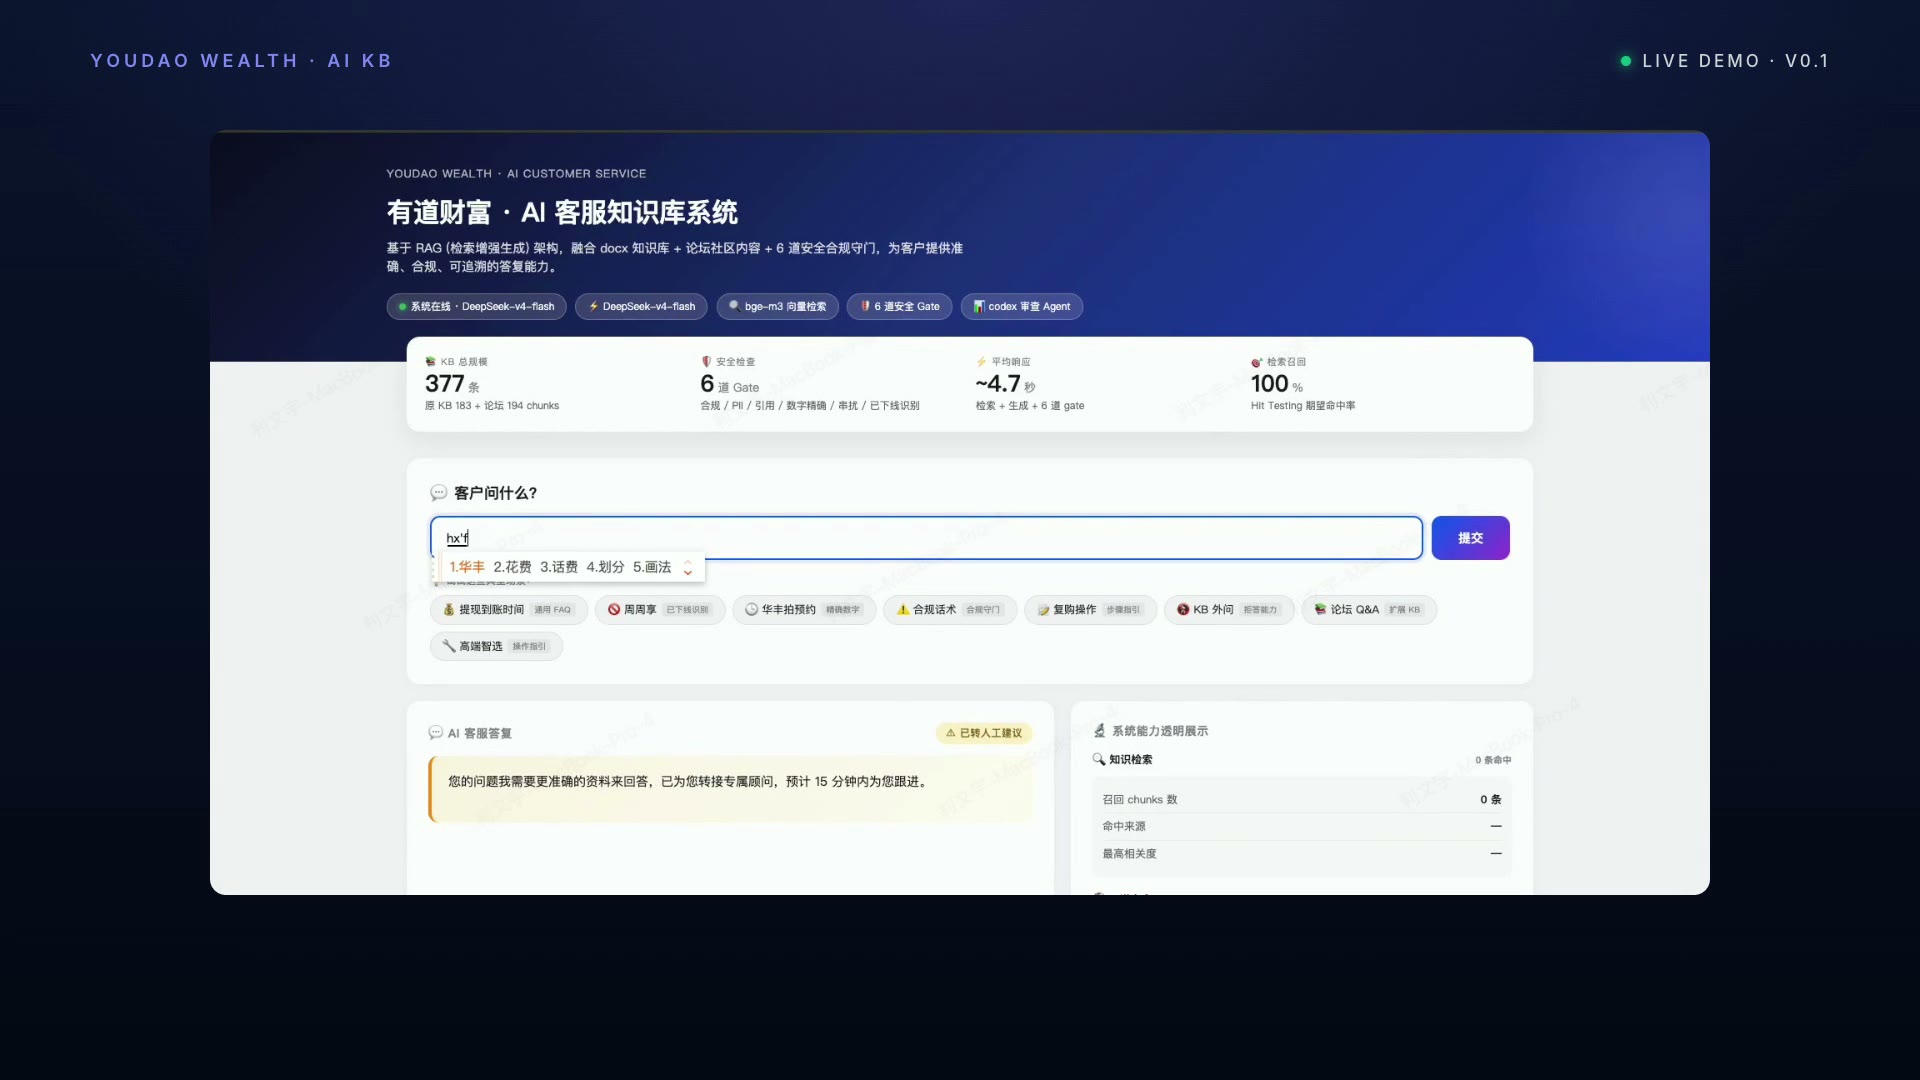Click the 合规 / PII / 引用 gate list caption

tap(810, 406)
